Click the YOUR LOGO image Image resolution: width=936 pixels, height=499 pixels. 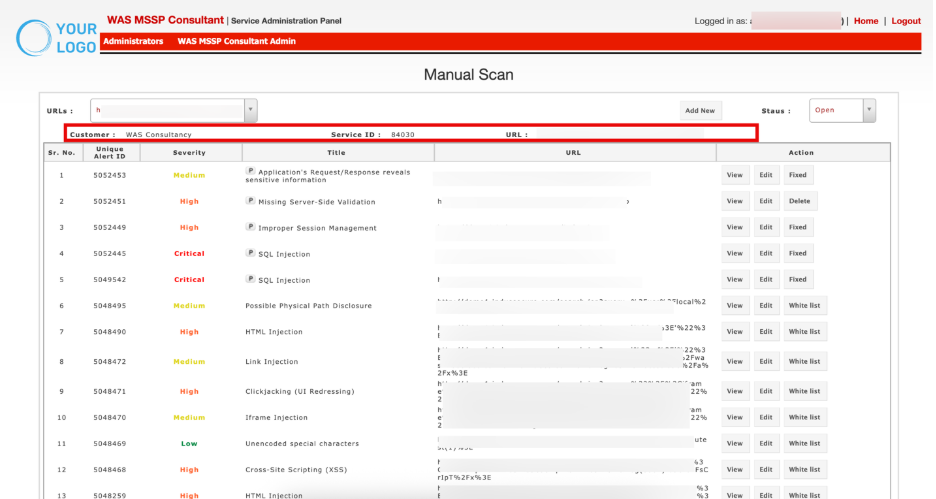56,38
